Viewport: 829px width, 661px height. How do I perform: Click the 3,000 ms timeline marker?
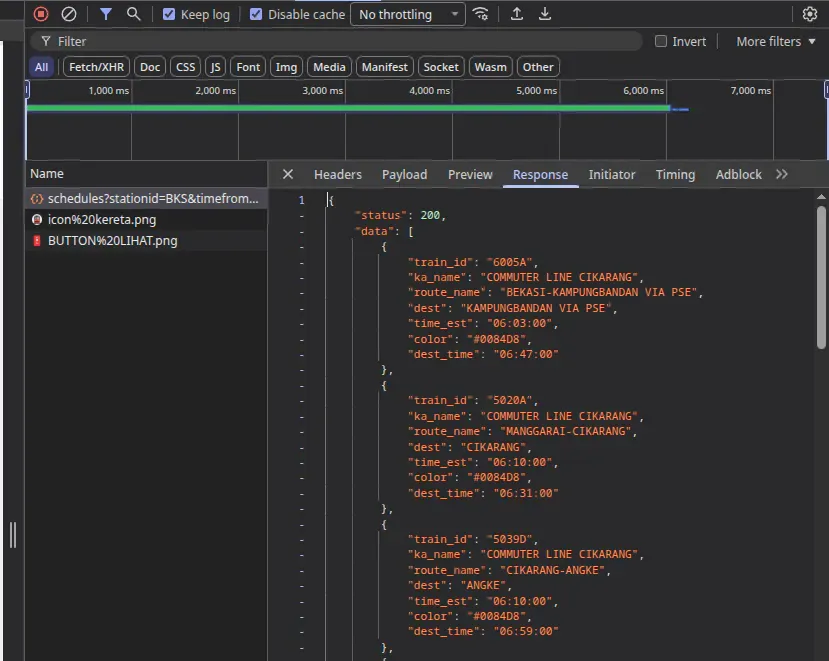point(323,90)
